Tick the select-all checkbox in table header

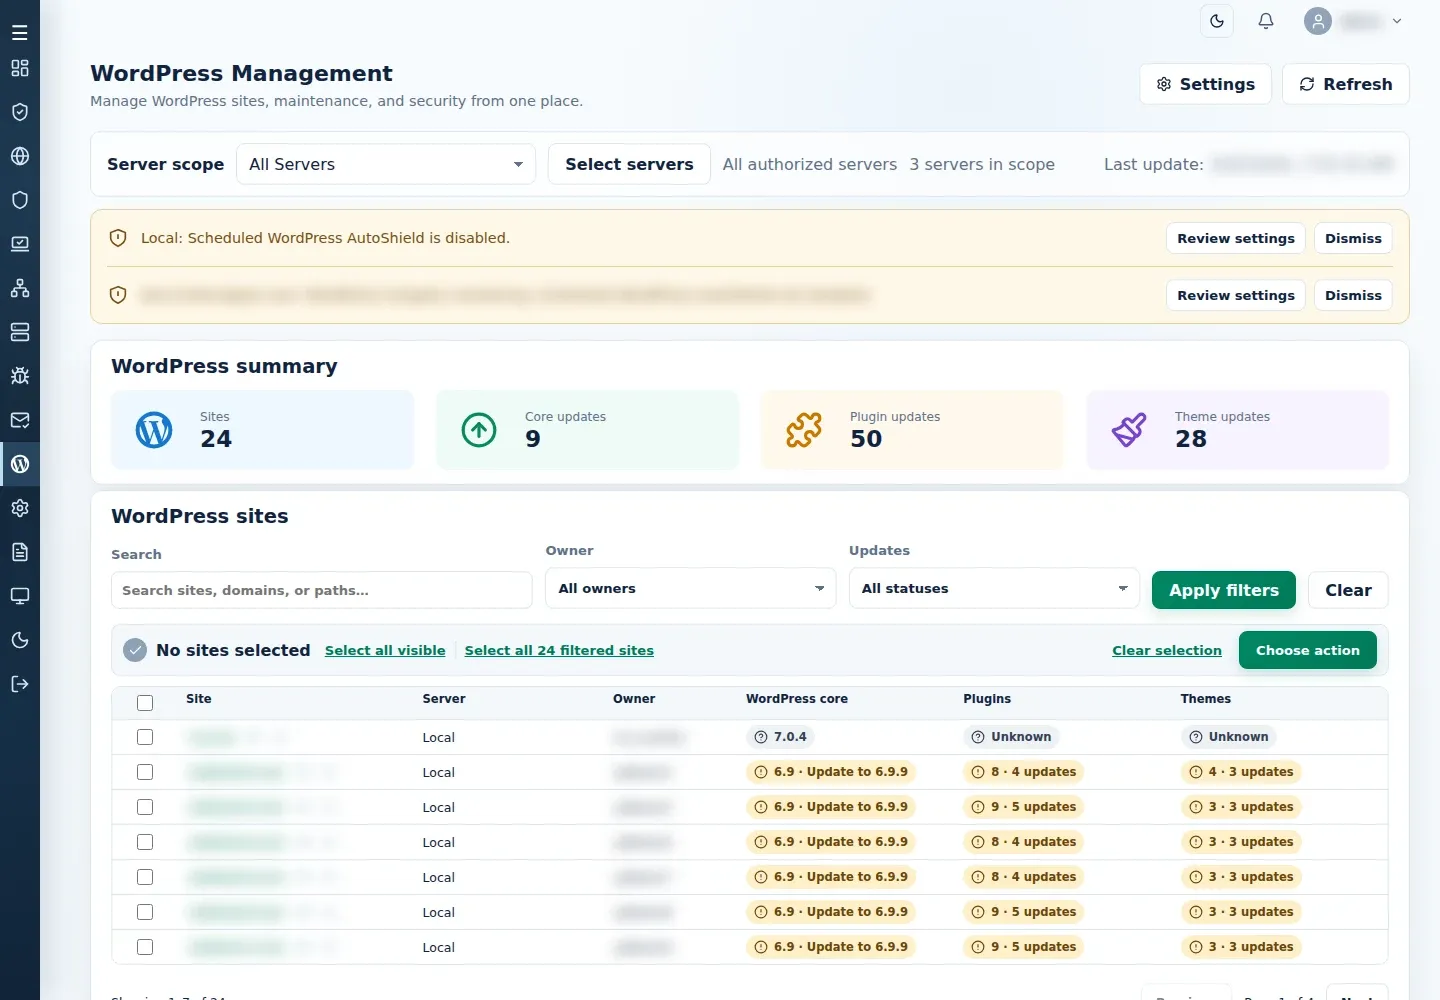point(145,703)
